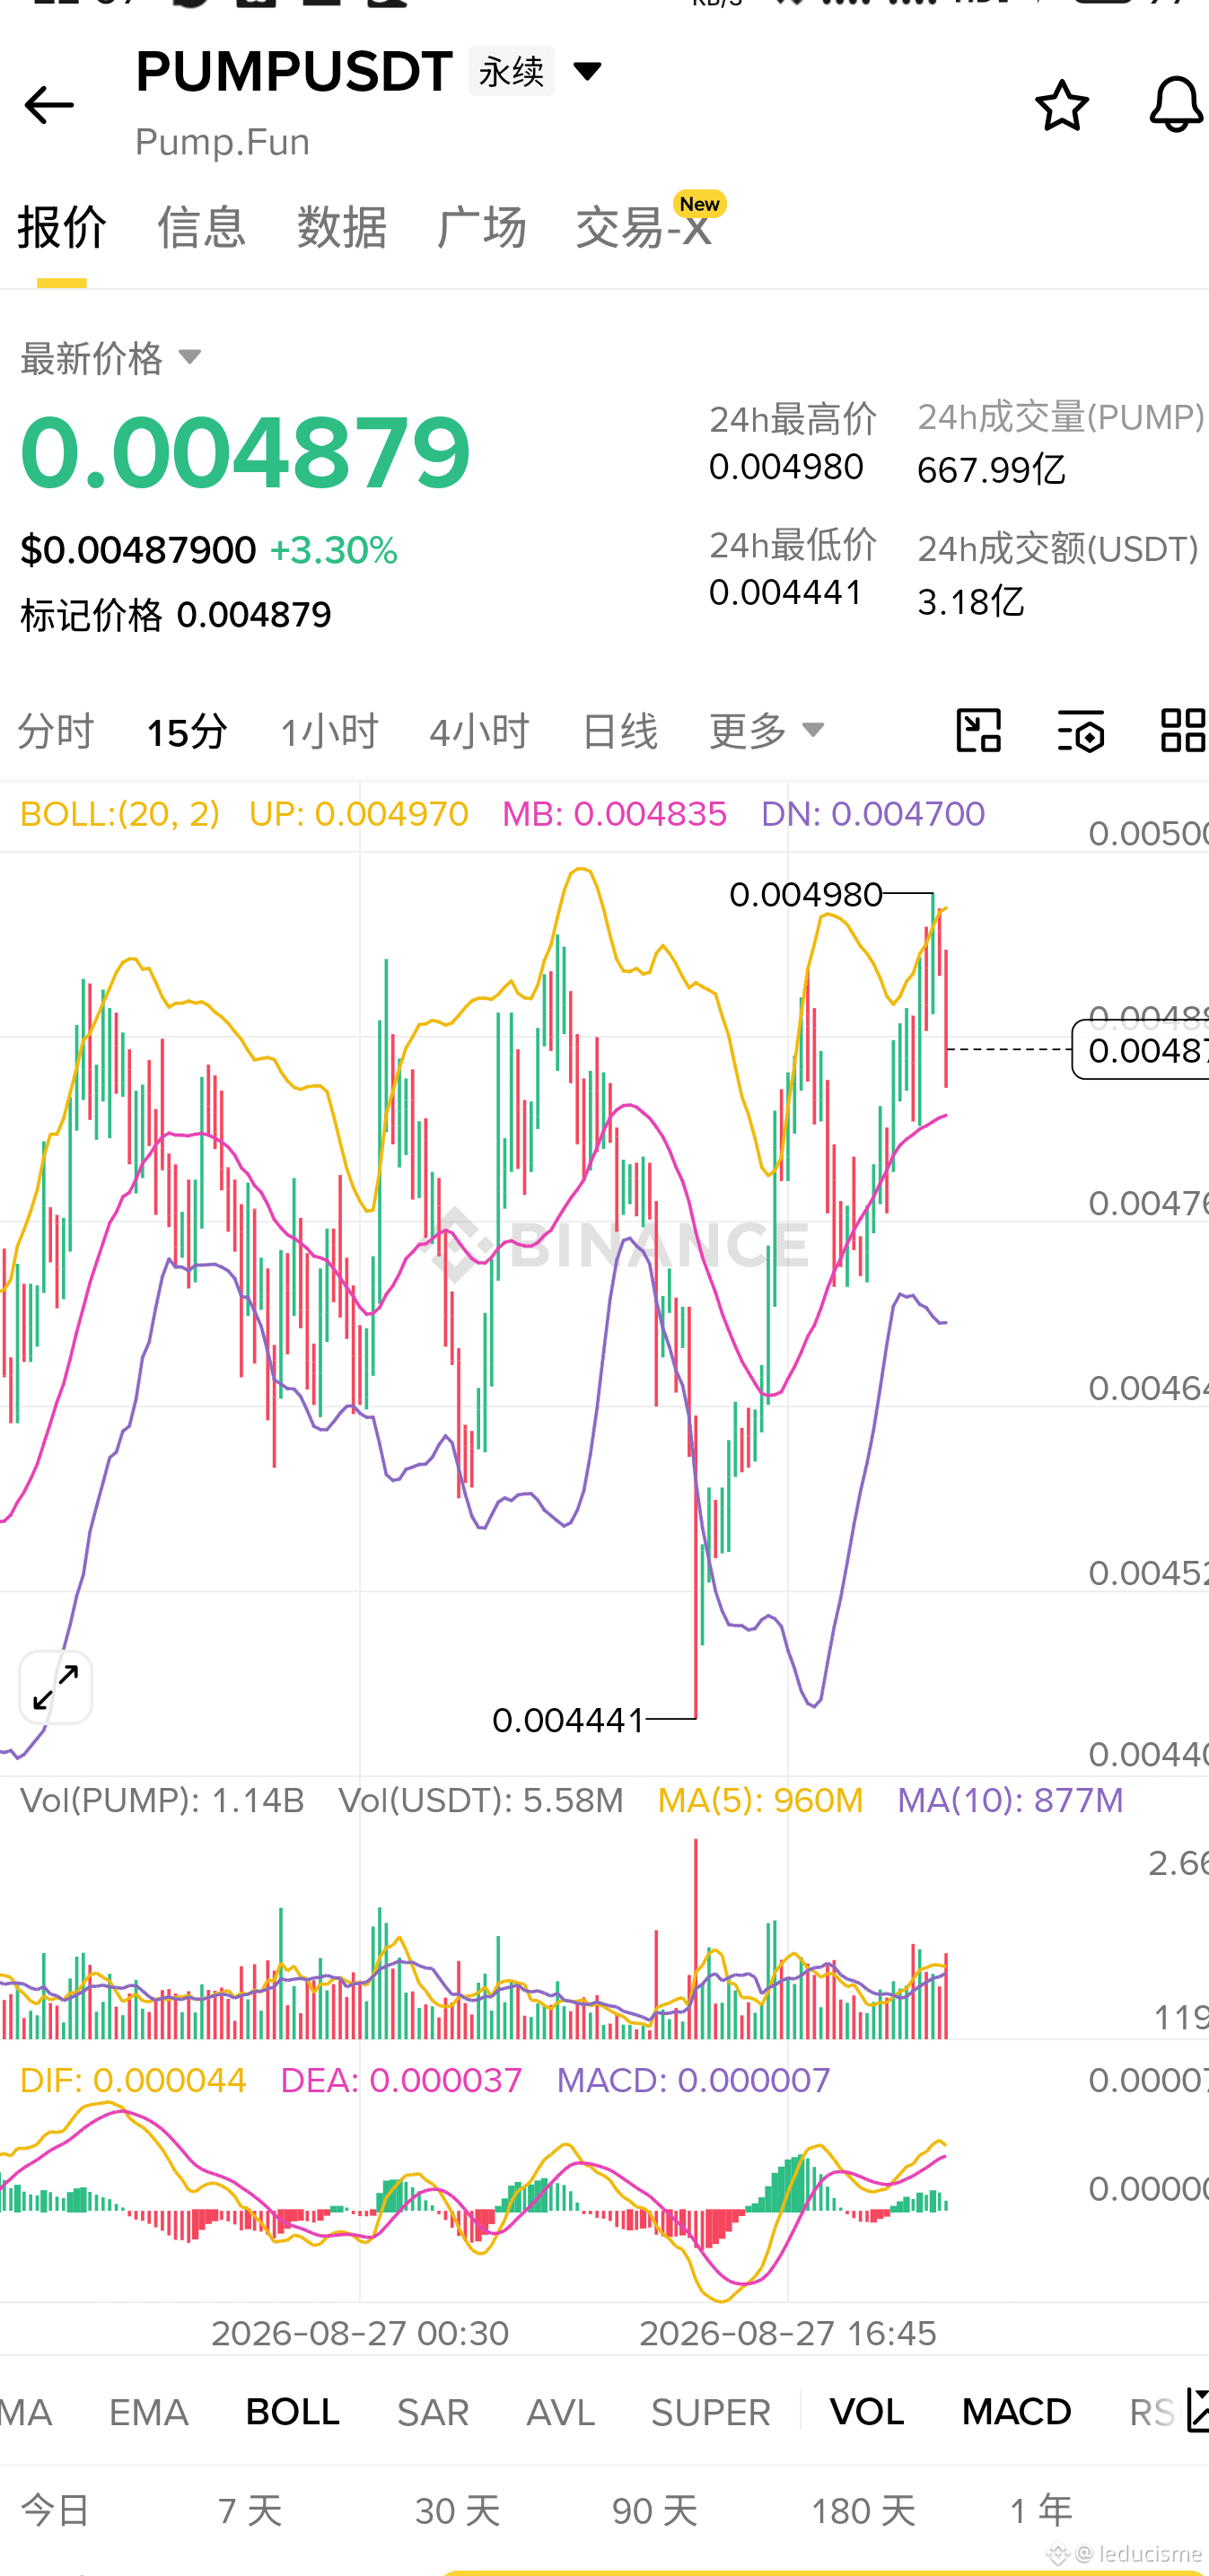Viewport: 1209px width, 2576px height.
Task: Tap the back arrow icon
Action: (48, 104)
